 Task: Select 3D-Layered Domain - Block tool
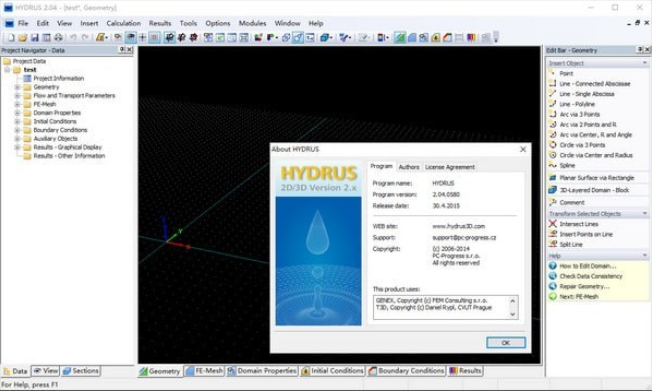pyautogui.click(x=594, y=190)
